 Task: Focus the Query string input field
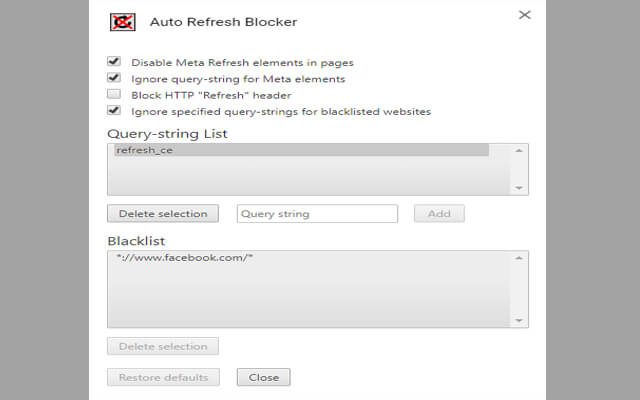[317, 213]
